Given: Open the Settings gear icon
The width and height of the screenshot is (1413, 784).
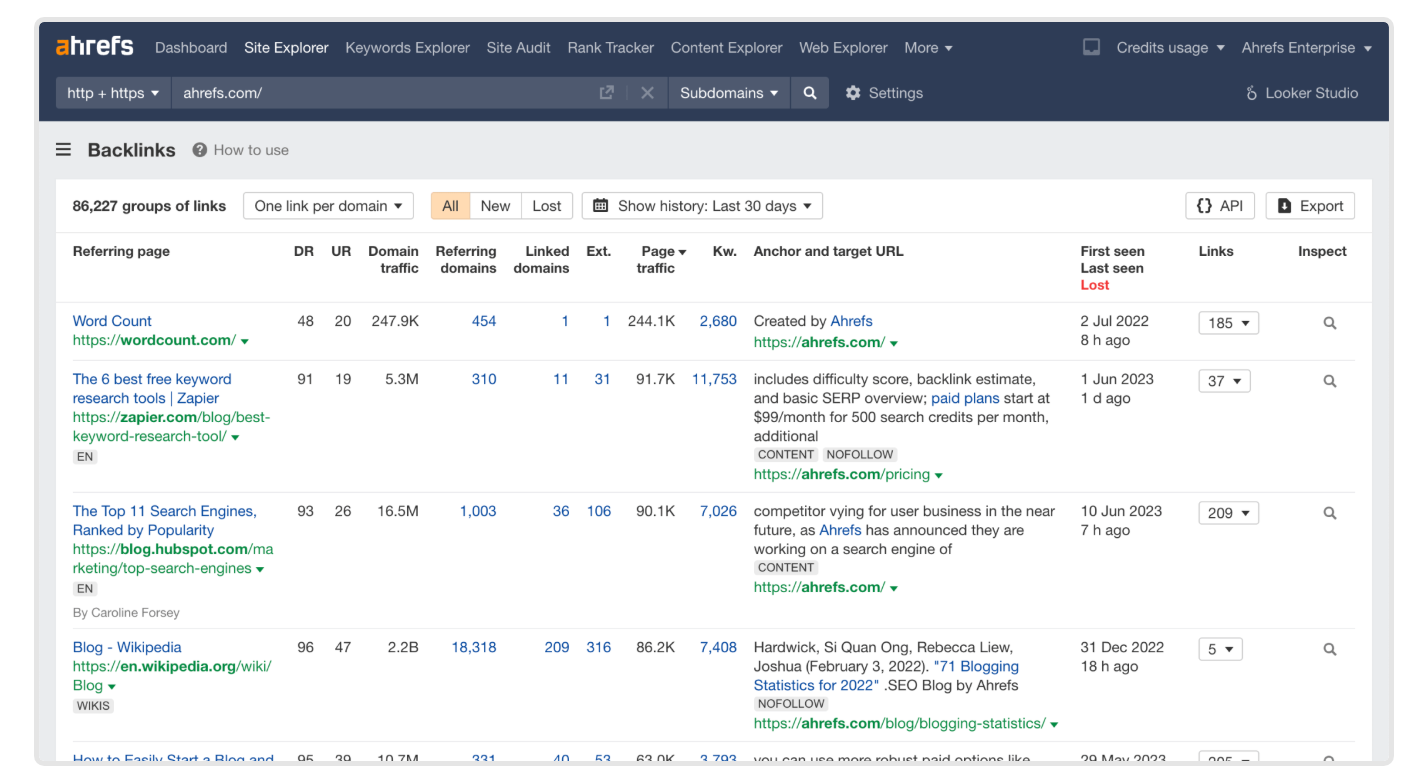Looking at the screenshot, I should pos(853,93).
